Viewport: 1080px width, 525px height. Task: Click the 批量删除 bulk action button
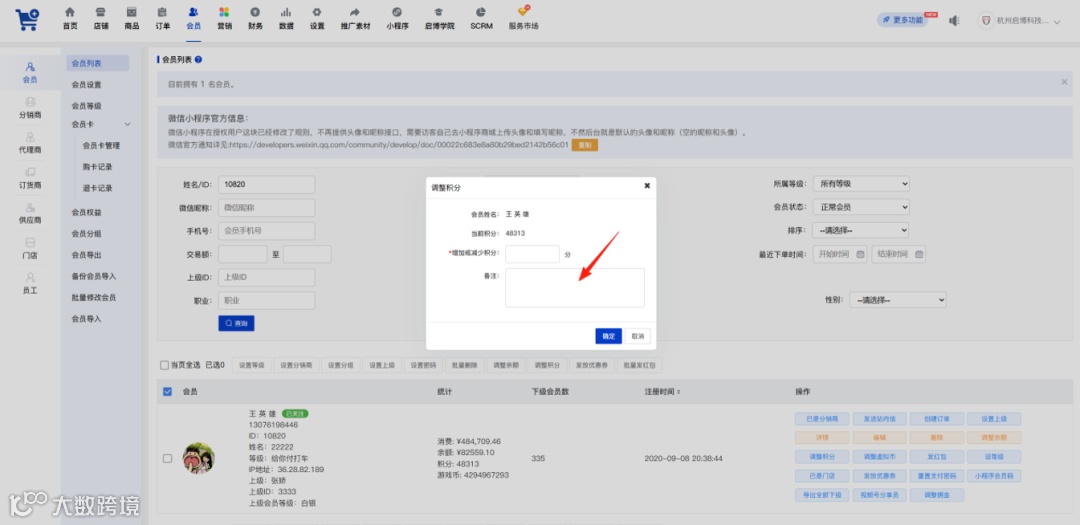(465, 365)
